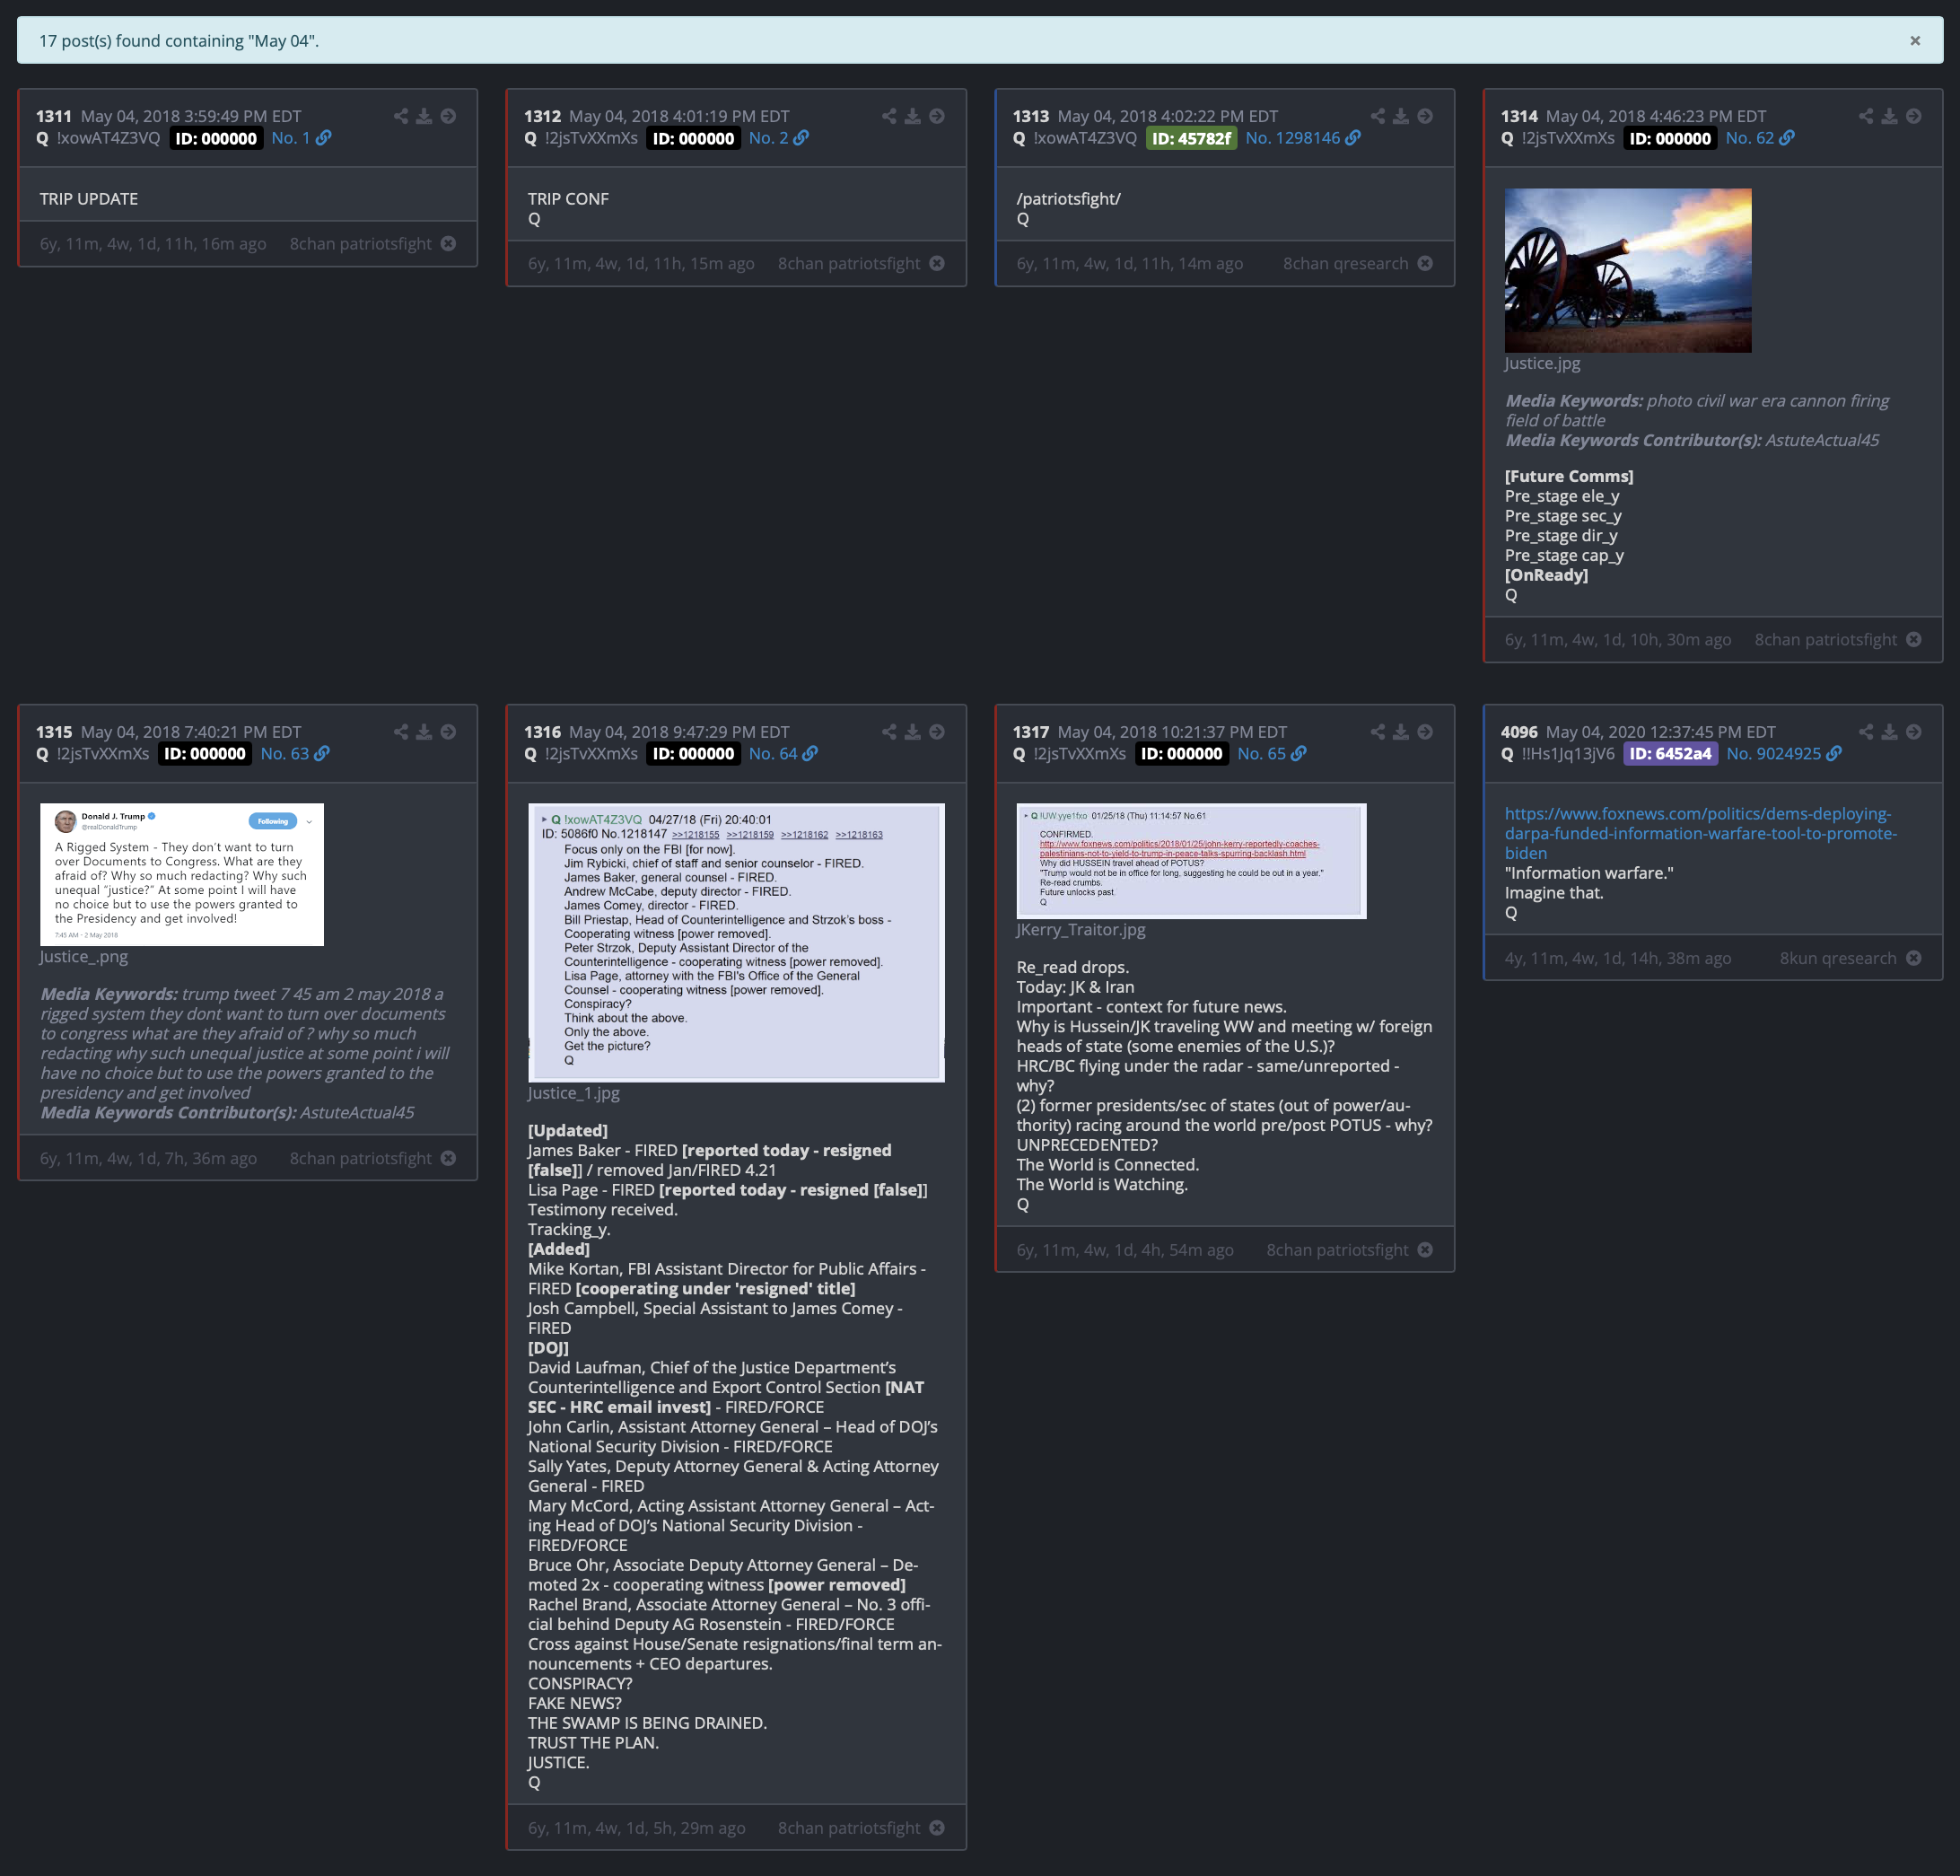The width and height of the screenshot is (1960, 1876).
Task: Download post 1313 using download icon
Action: click(x=1401, y=116)
